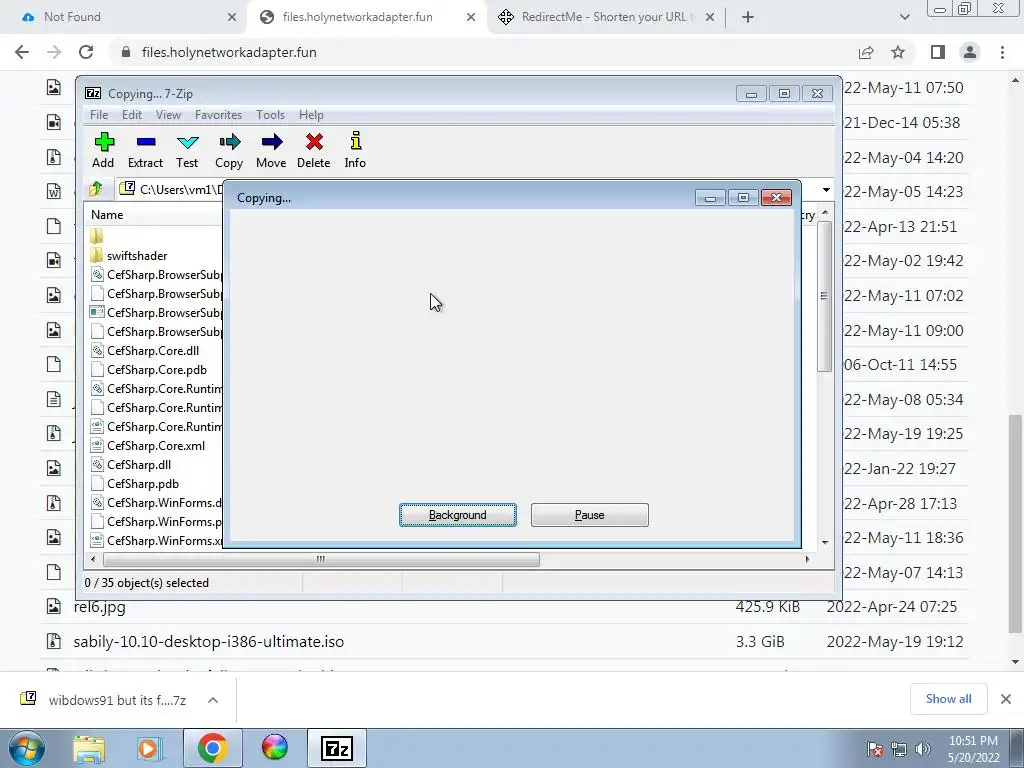The width and height of the screenshot is (1024, 768).
Task: Open the Edit menu in 7-Zip
Action: pyautogui.click(x=131, y=115)
